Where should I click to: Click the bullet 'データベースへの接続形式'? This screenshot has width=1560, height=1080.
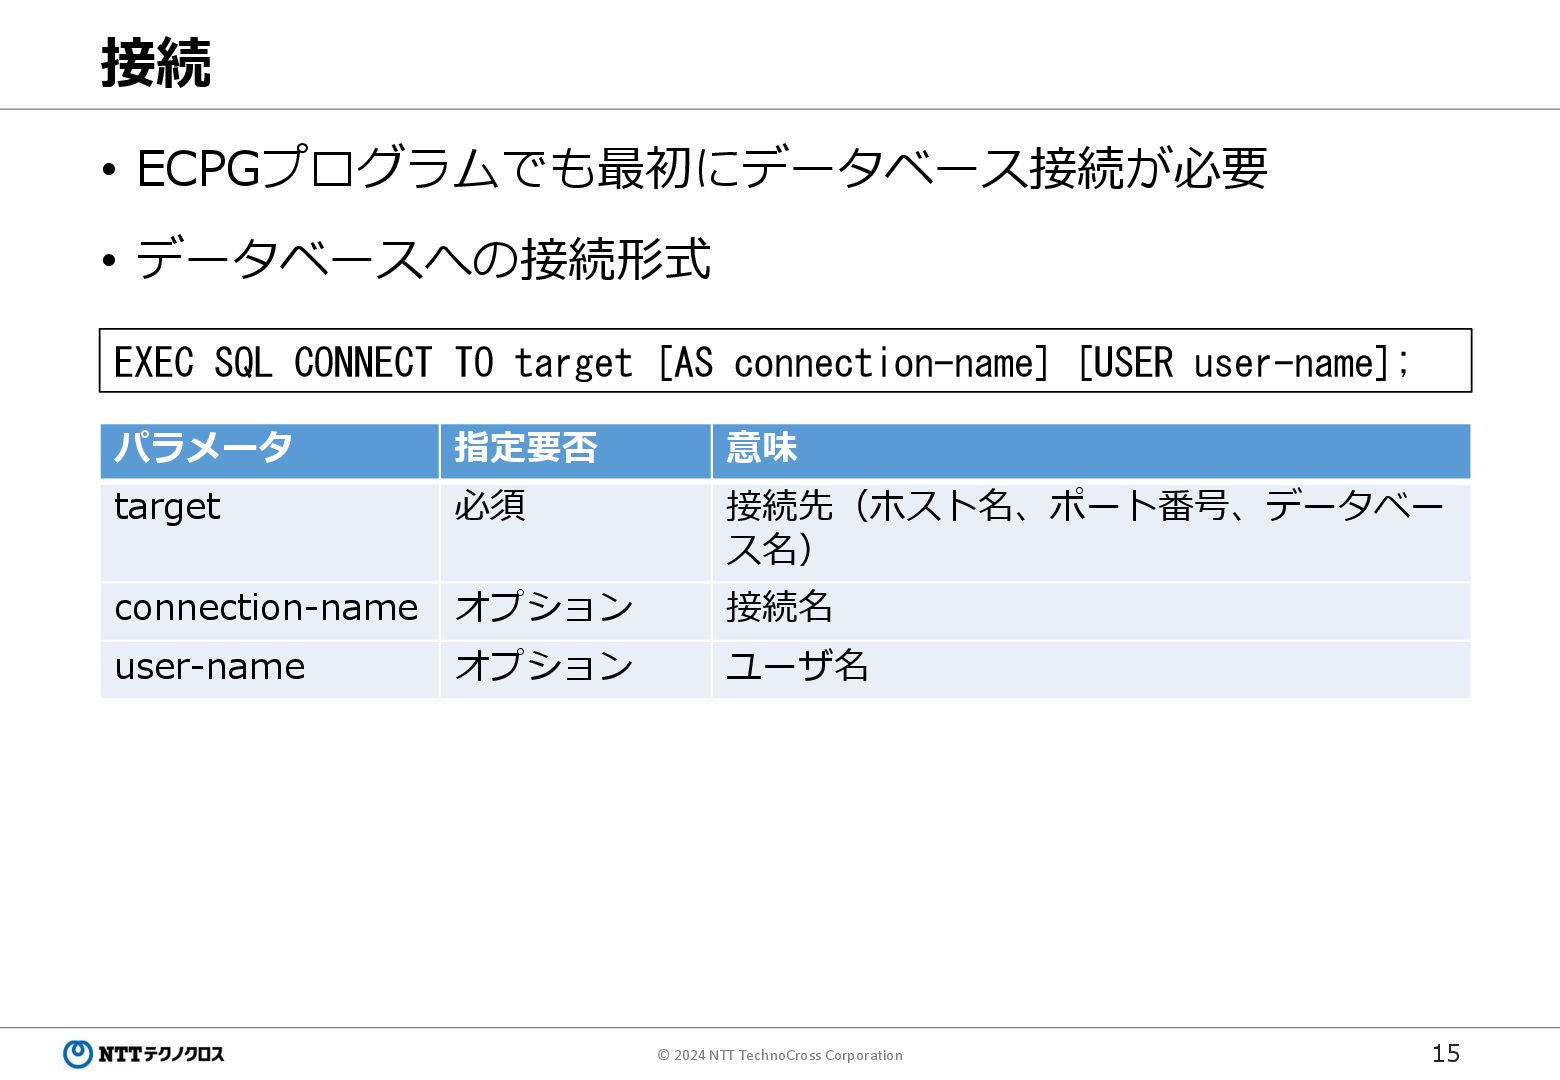(x=423, y=260)
